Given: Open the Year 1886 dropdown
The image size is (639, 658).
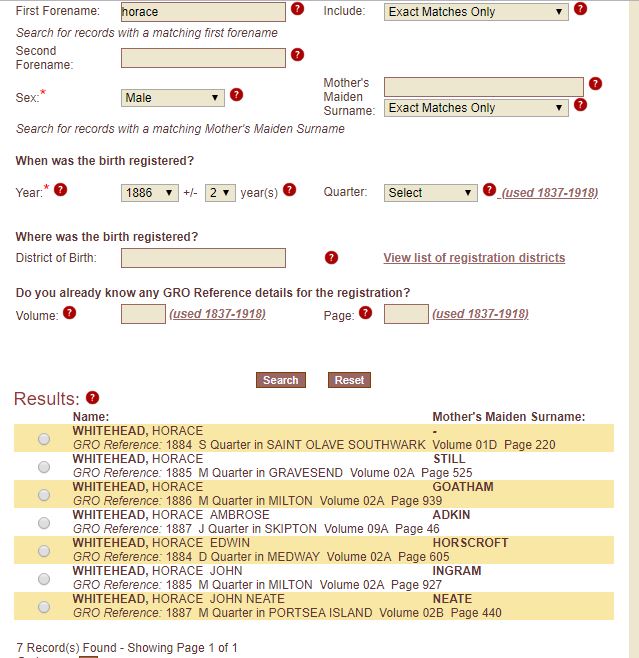Looking at the screenshot, I should pos(150,193).
